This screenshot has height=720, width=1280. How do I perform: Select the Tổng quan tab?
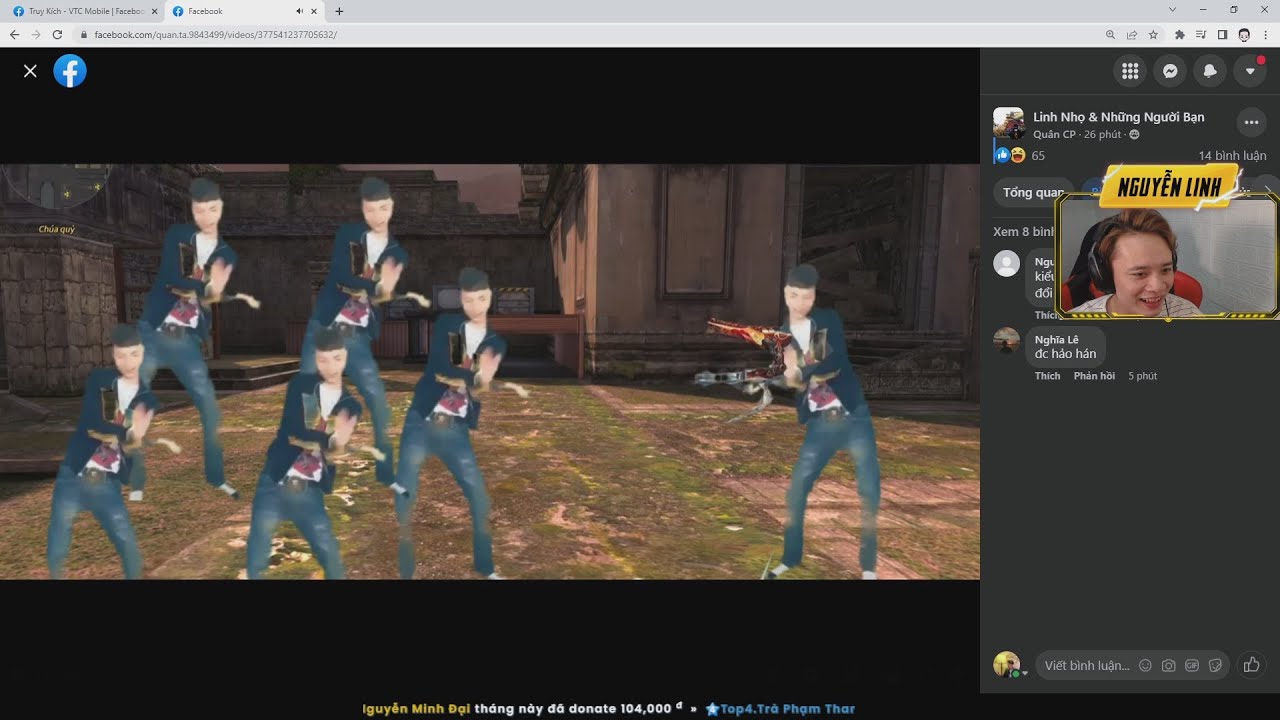(1033, 193)
